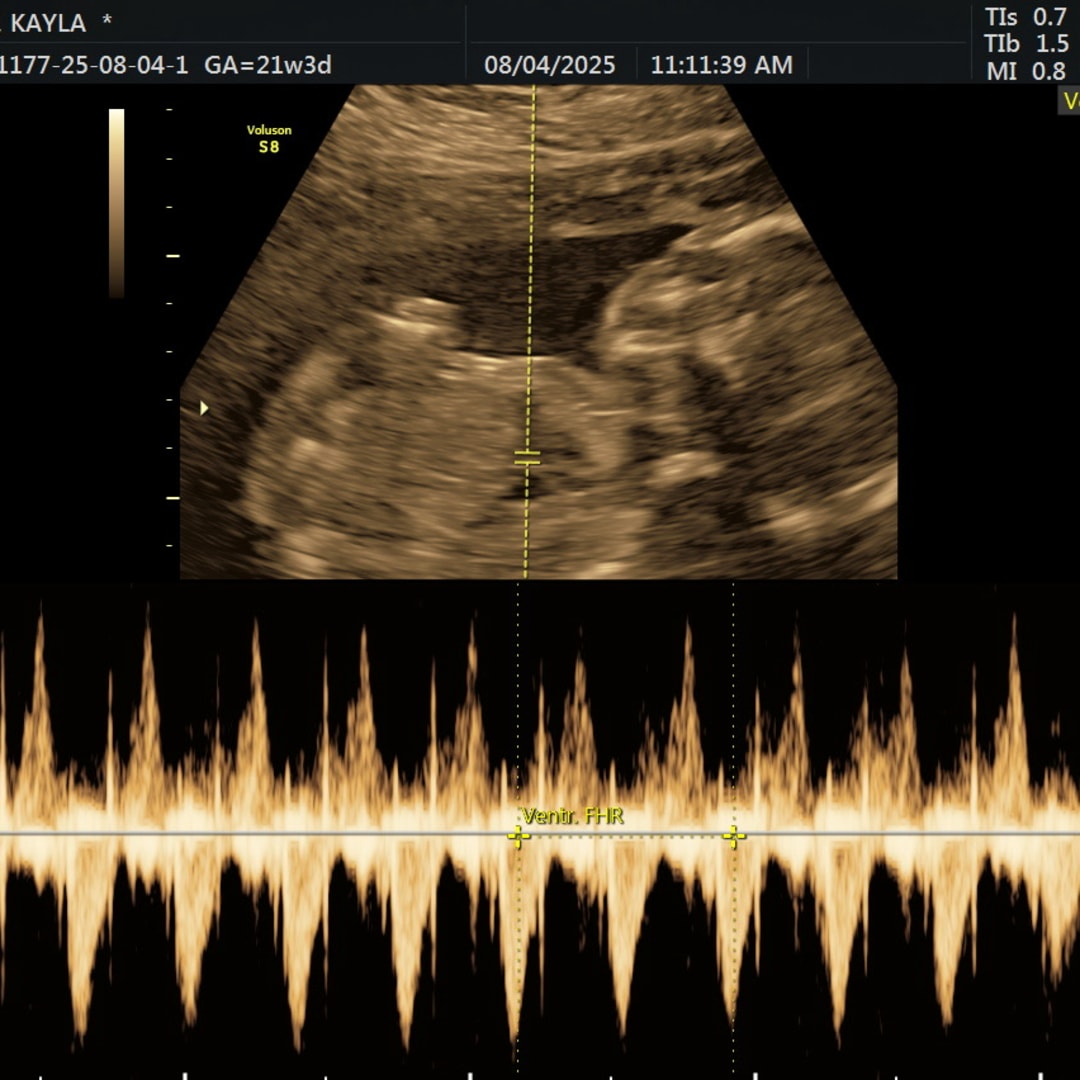
Task: Click the left Ventr. FHR caliper cross
Action: (x=517, y=837)
